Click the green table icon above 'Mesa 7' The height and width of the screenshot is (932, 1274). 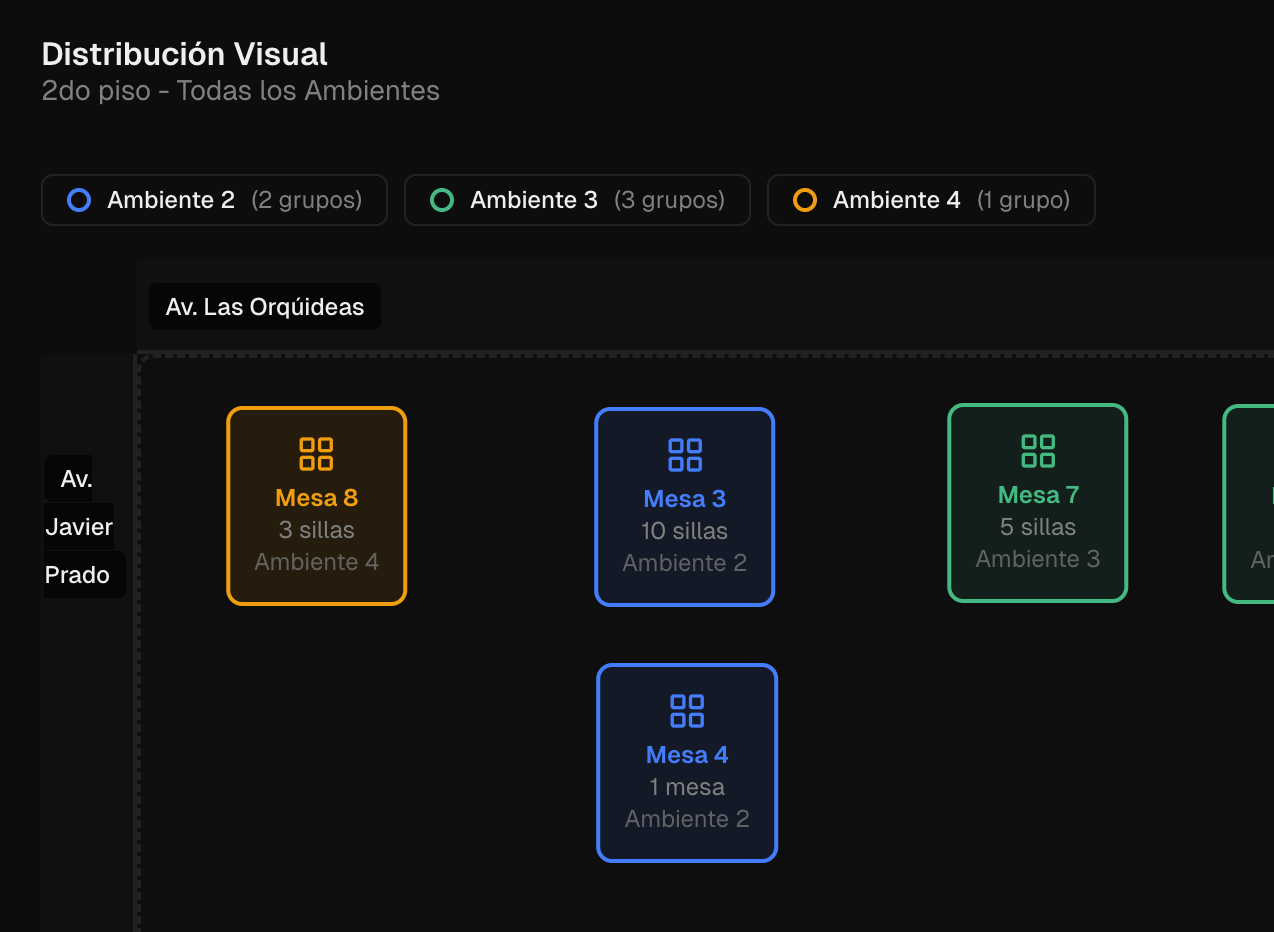tap(1037, 450)
